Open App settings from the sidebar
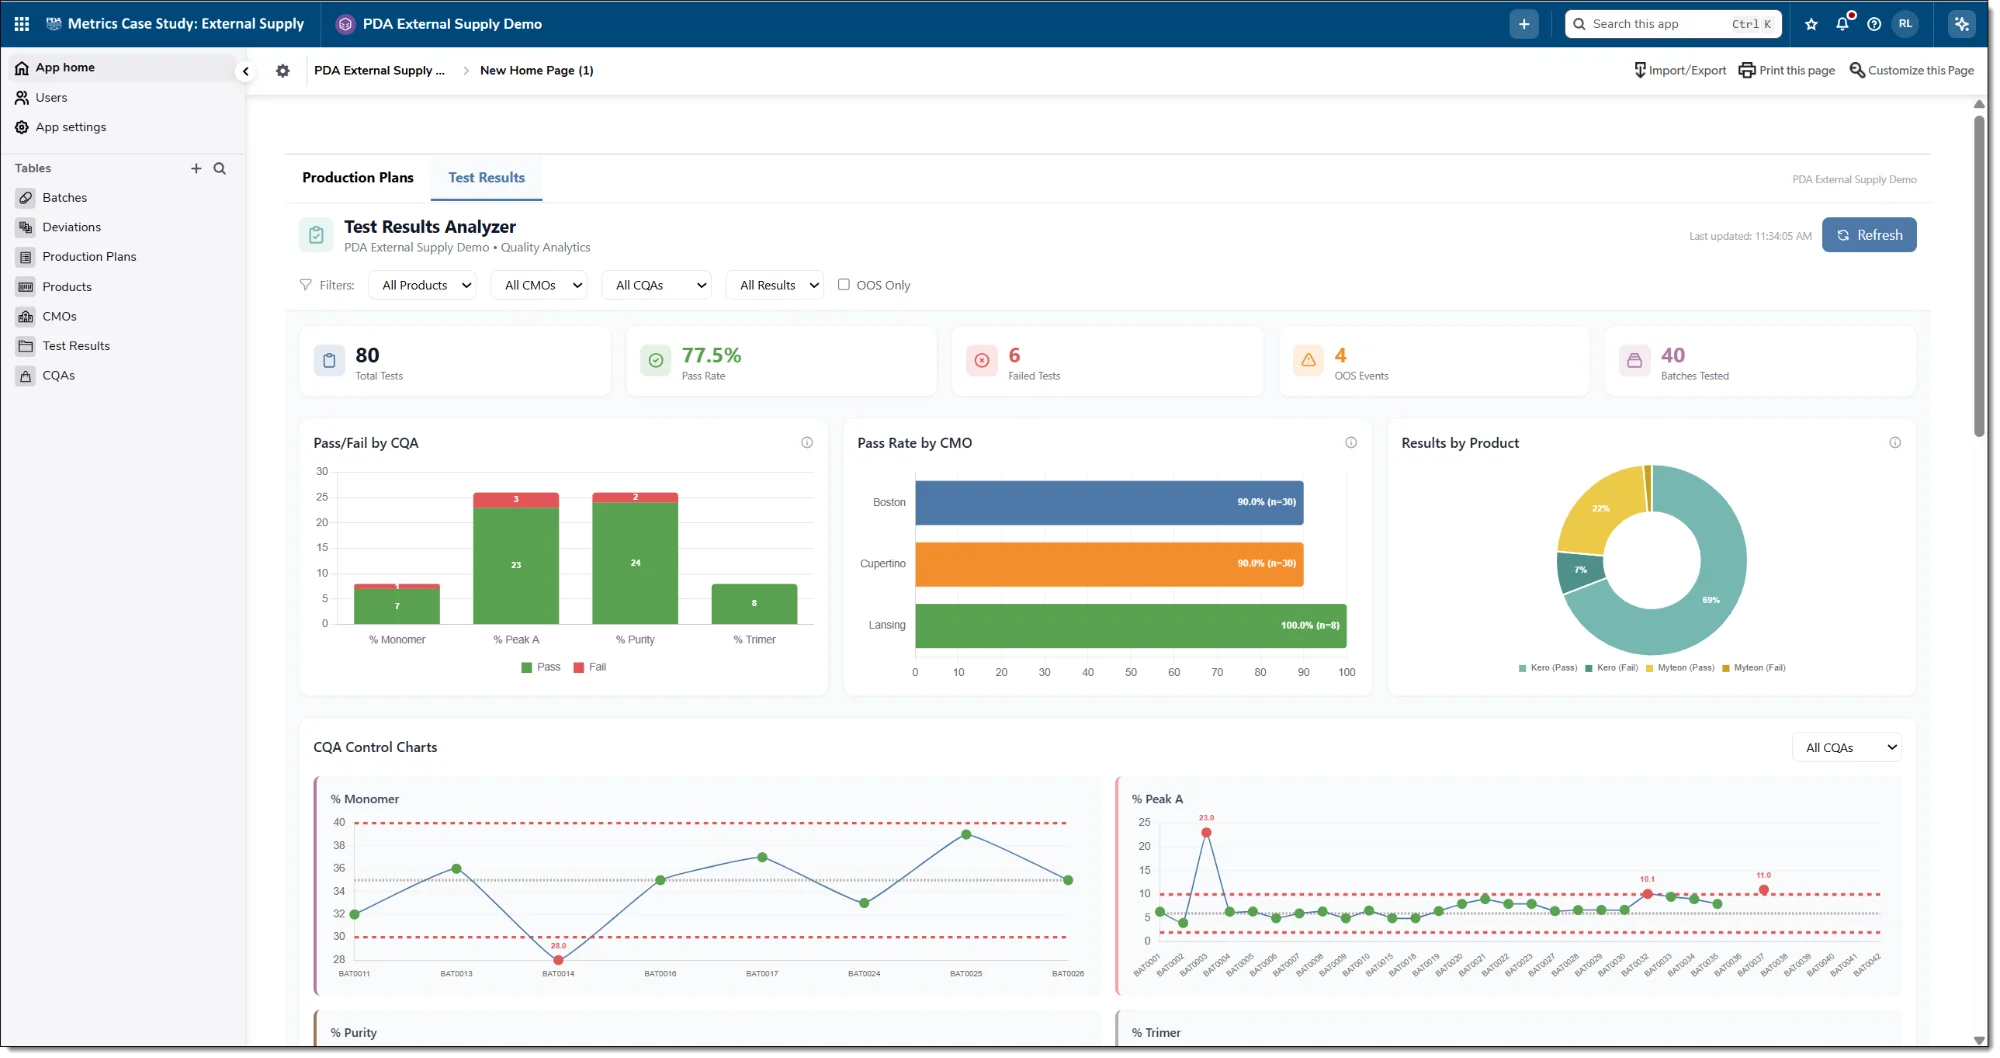The image size is (2000, 1058). pyautogui.click(x=71, y=127)
